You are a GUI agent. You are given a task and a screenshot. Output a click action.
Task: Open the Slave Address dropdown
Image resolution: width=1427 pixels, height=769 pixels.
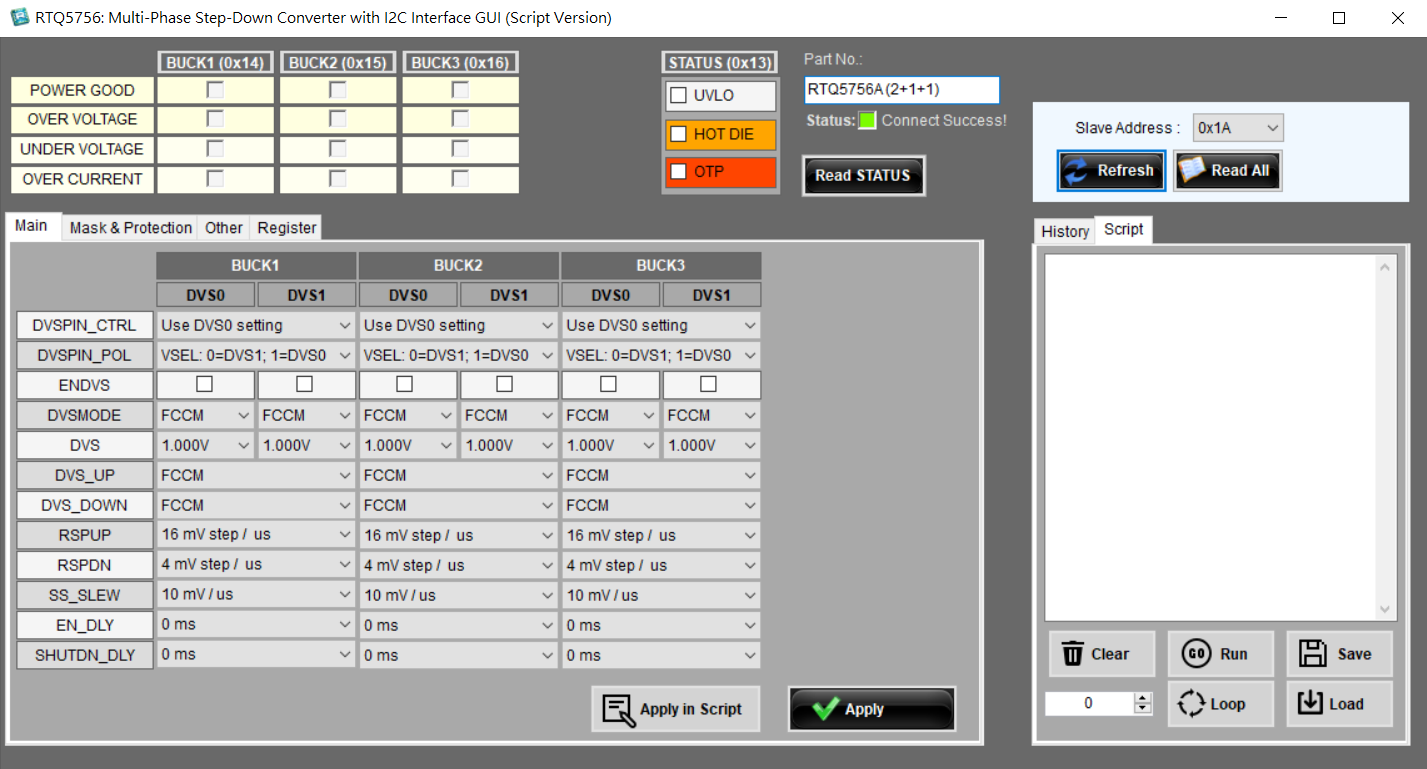point(1238,128)
